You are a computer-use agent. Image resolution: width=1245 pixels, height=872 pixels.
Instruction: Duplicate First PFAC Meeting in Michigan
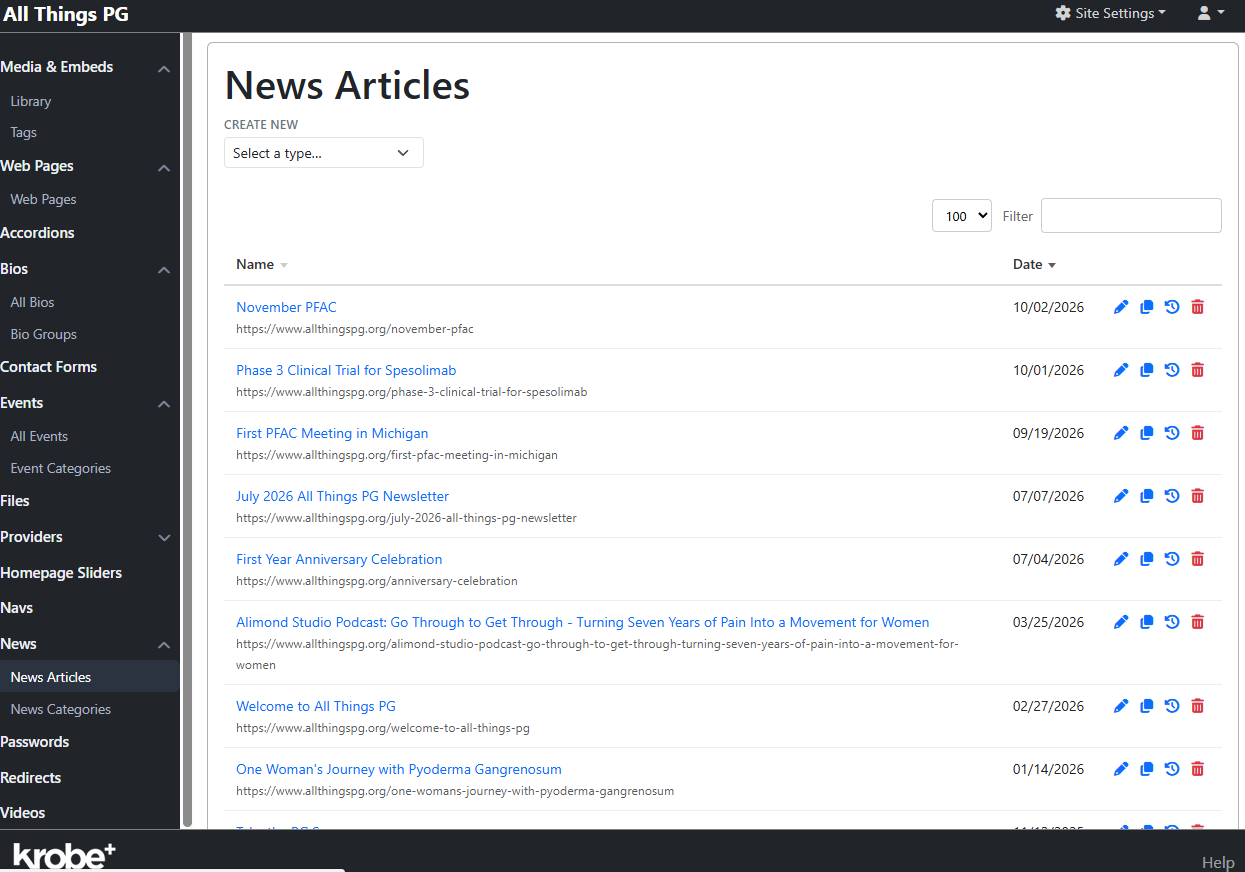1147,433
